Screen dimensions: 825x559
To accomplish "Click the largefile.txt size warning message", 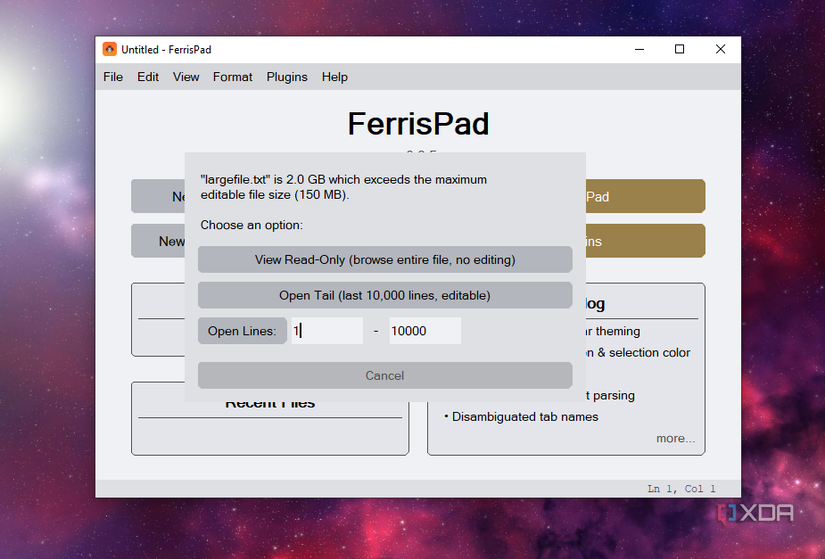I will tap(344, 187).
